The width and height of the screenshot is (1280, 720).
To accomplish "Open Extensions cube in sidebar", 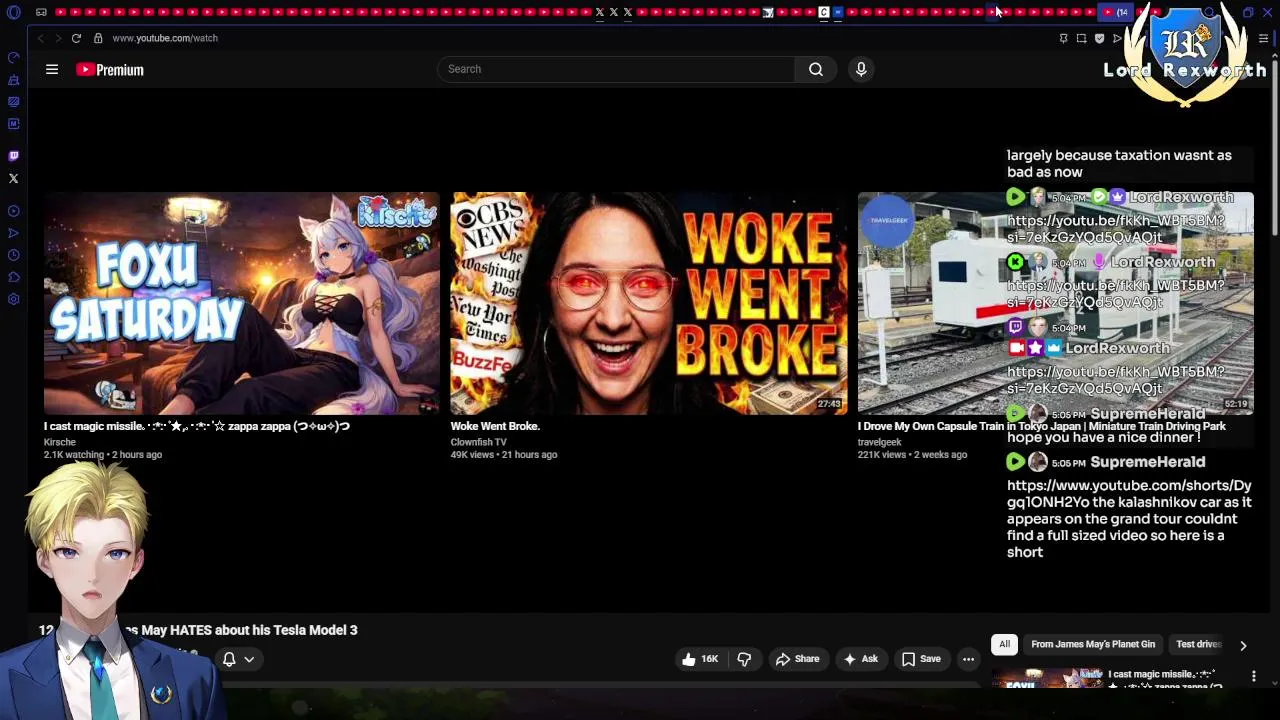I will tap(14, 277).
